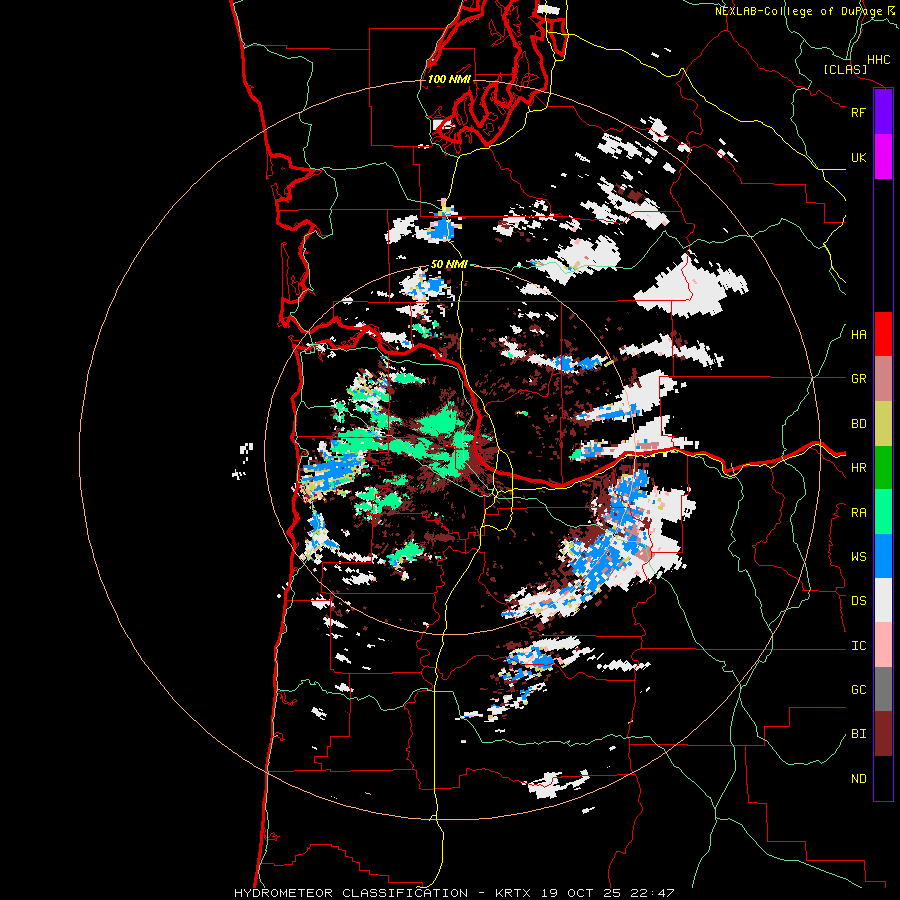Select the GR legend color block
Image resolution: width=900 pixels, height=900 pixels.
click(x=883, y=379)
